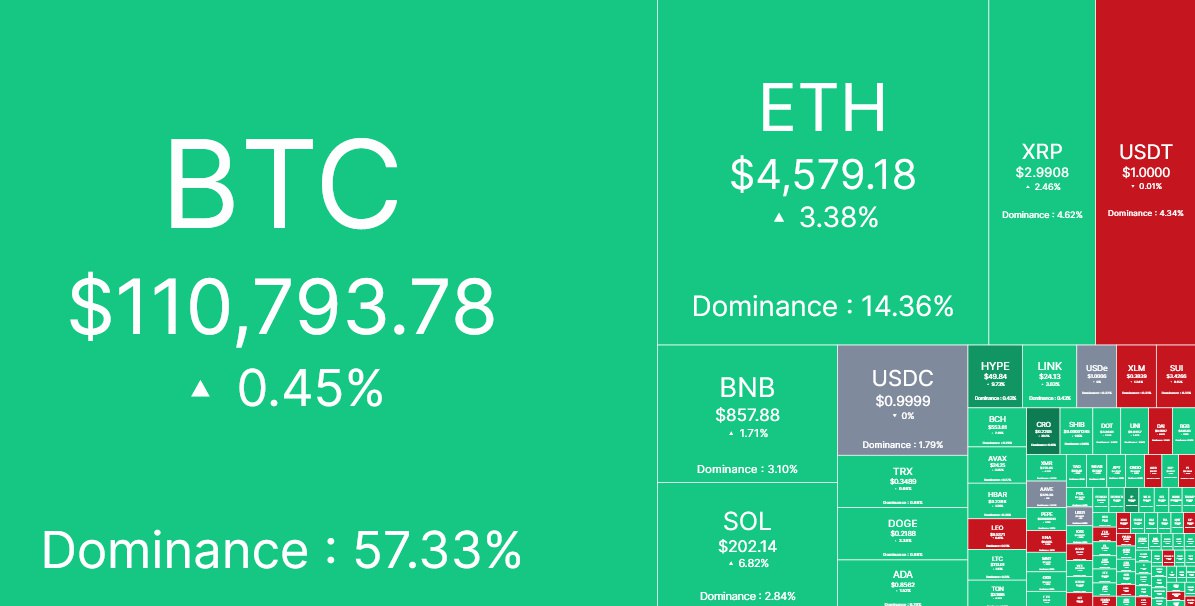The height and width of the screenshot is (606, 1195).
Task: Select the BTC tile in the heatmap
Action: coord(328,303)
